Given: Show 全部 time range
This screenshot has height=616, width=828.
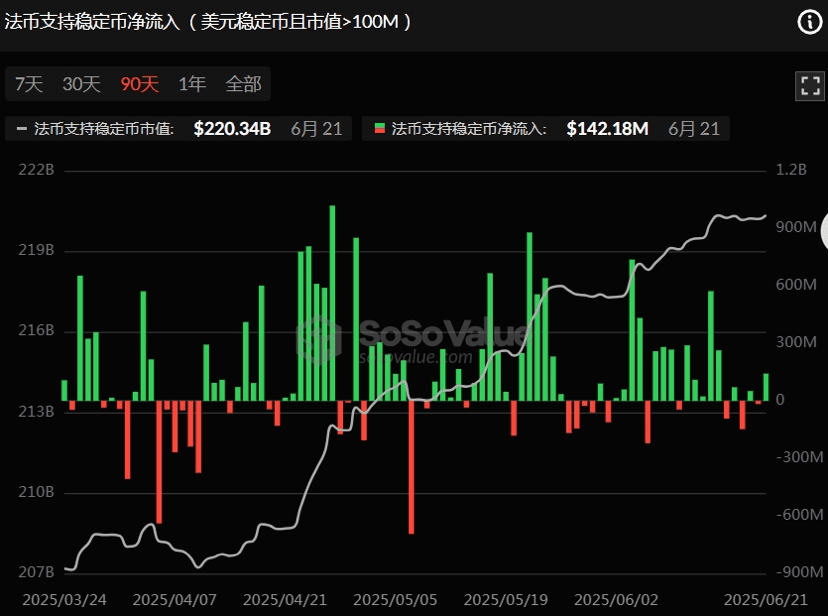Looking at the screenshot, I should pos(243,84).
